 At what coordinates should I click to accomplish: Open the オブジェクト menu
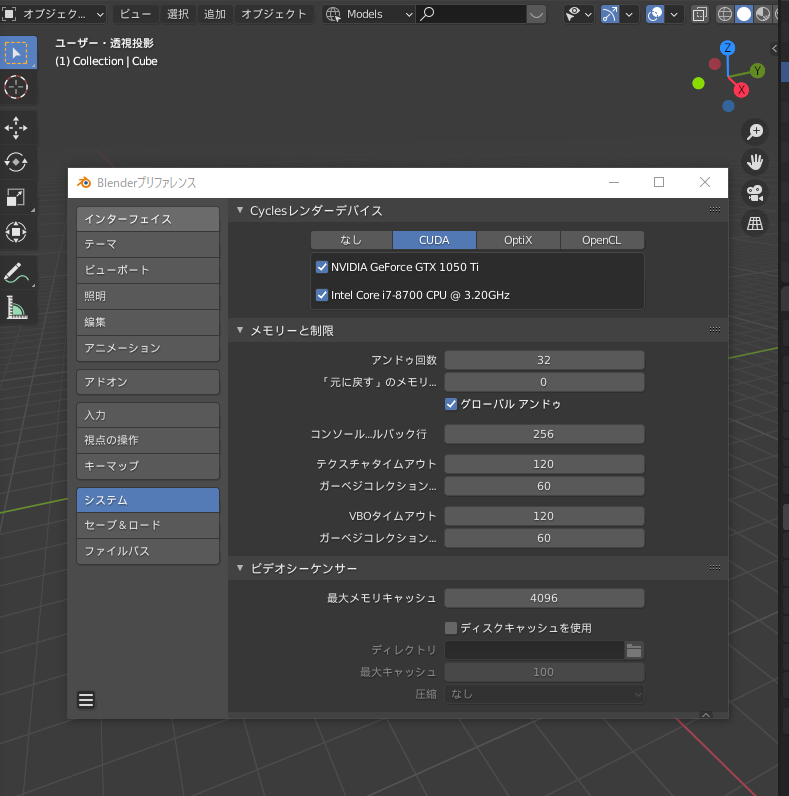click(274, 14)
